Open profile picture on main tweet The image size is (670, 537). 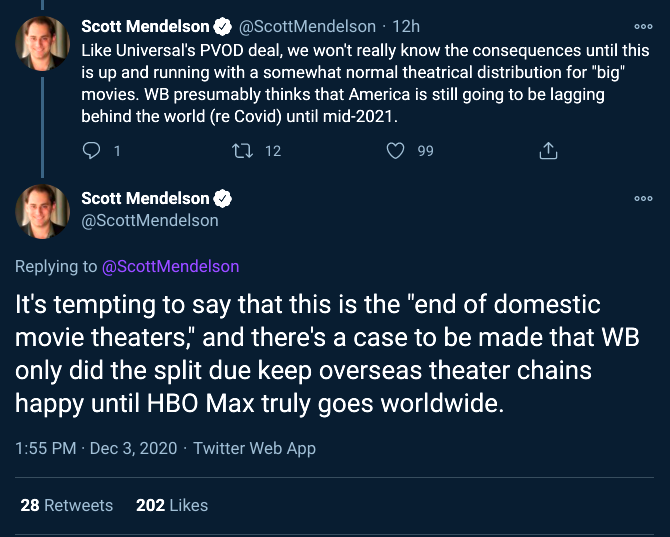(x=42, y=209)
